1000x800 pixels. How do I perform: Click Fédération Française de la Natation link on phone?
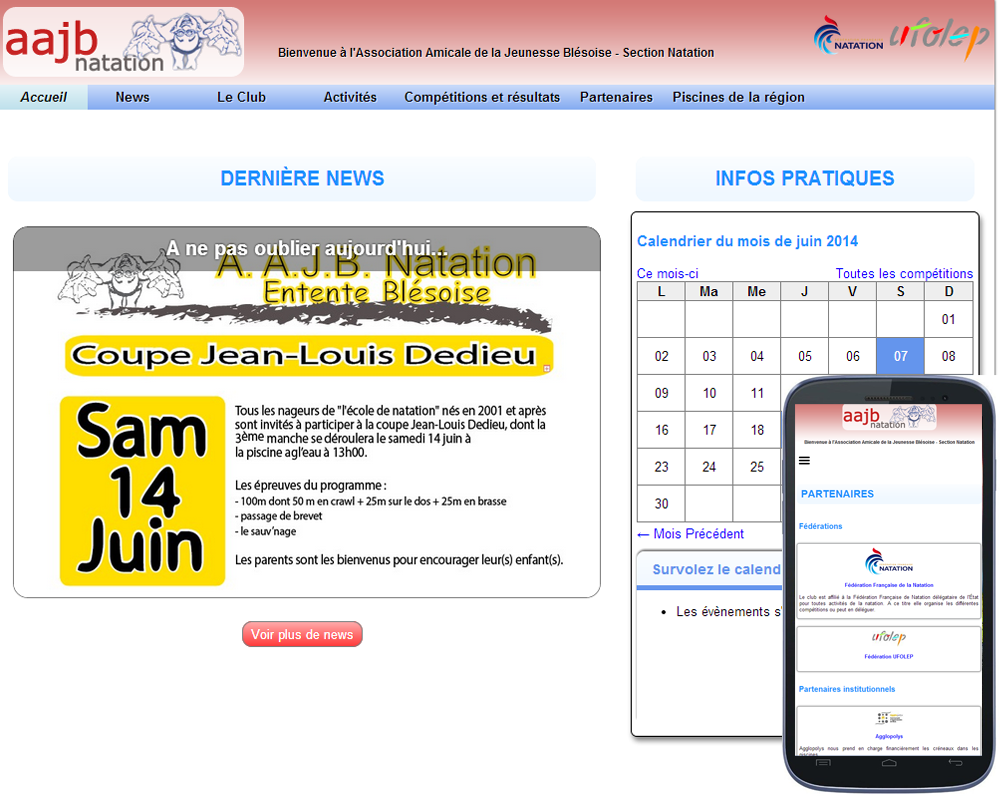click(x=888, y=584)
